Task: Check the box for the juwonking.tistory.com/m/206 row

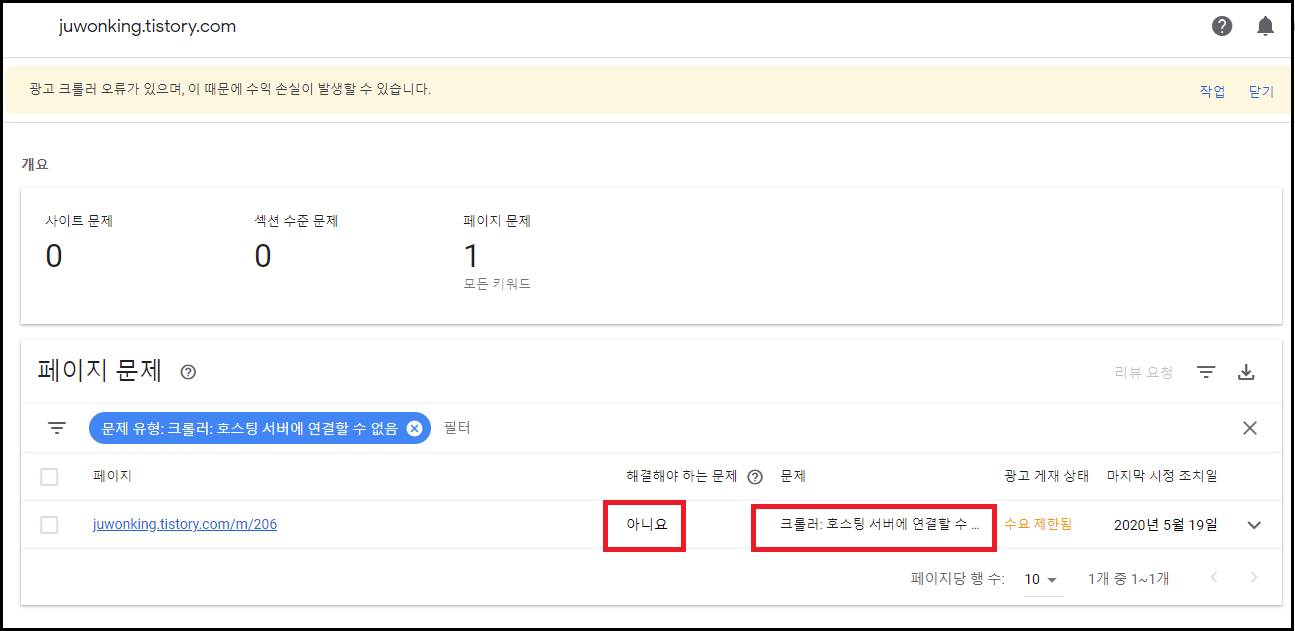Action: pos(49,523)
